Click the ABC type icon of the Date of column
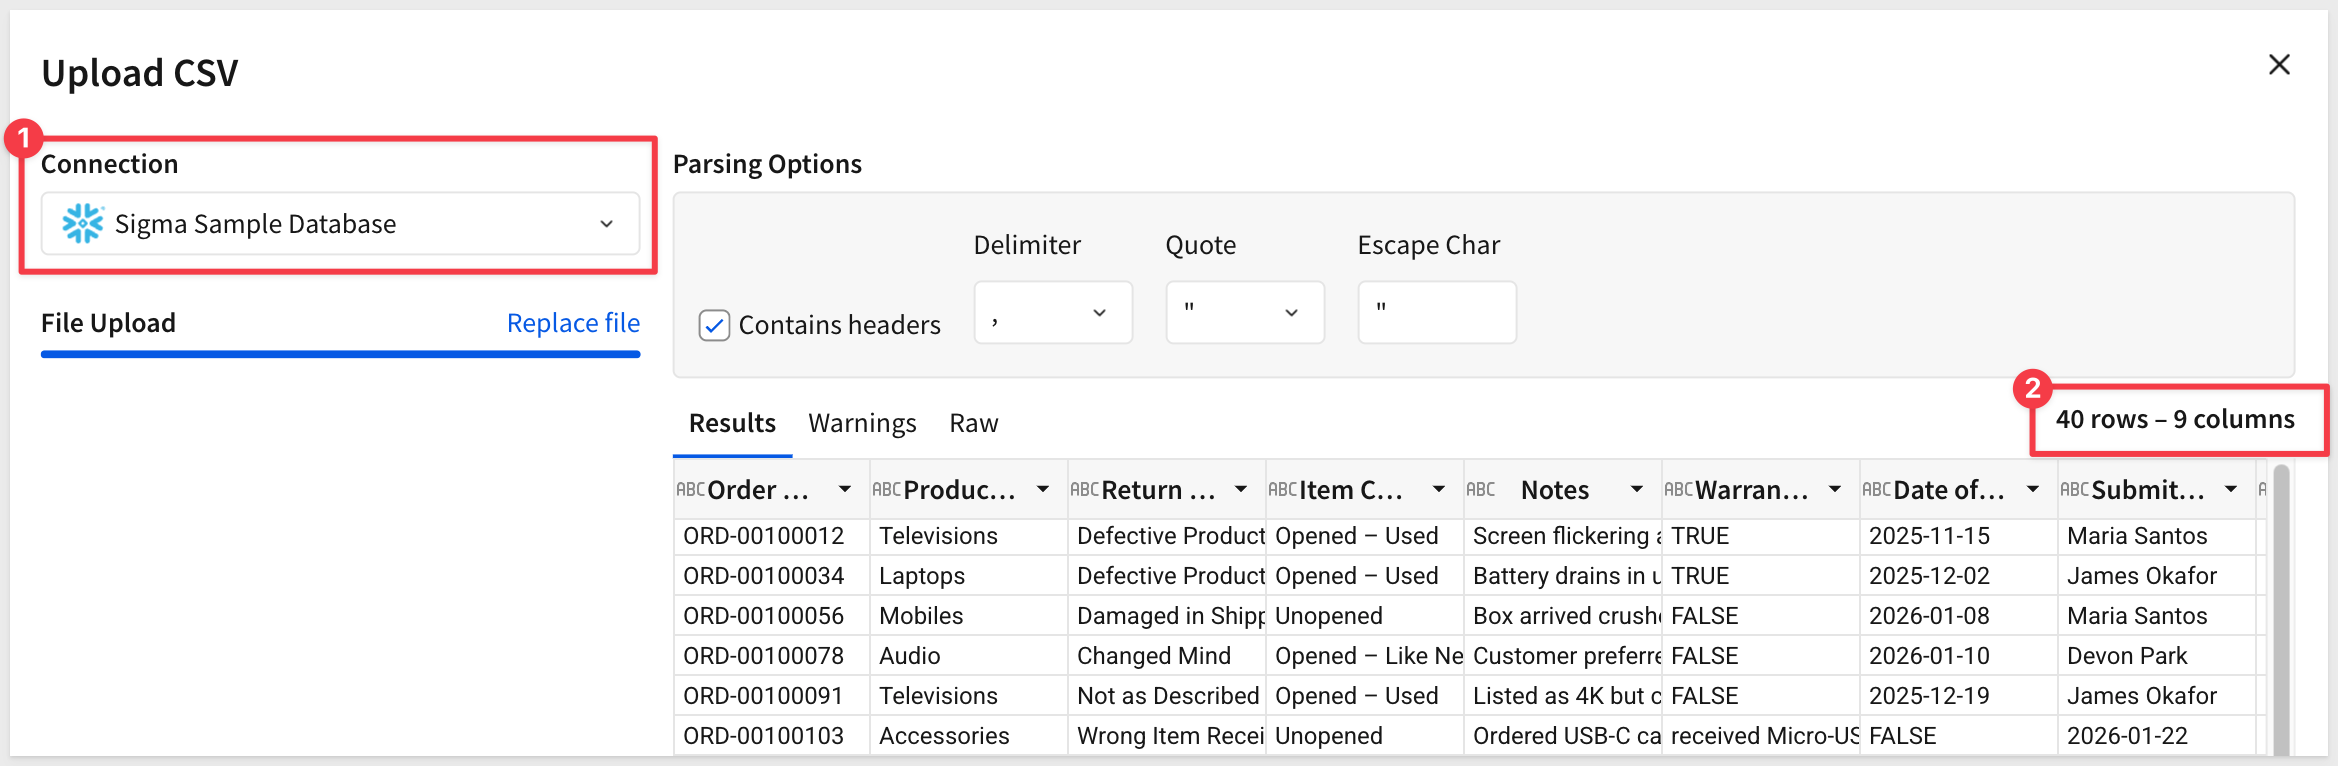 coord(1876,490)
